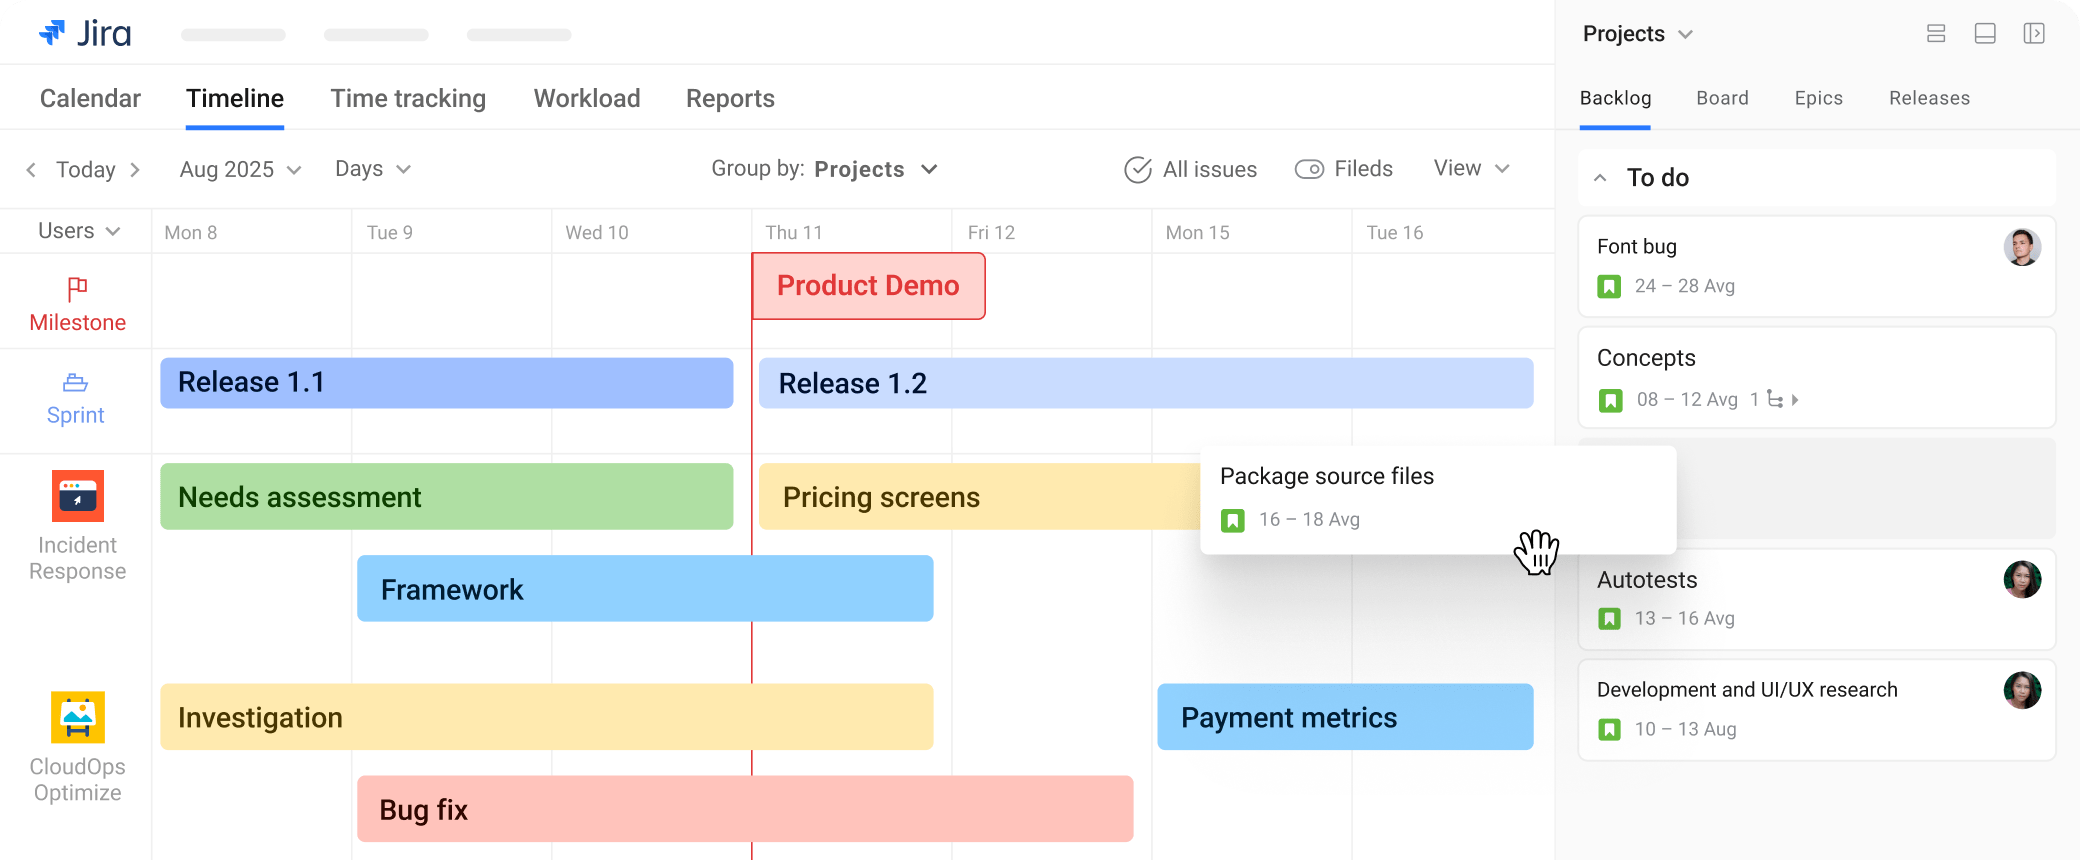Click the pink Bug fix task bar
2080x860 pixels.
tap(745, 809)
